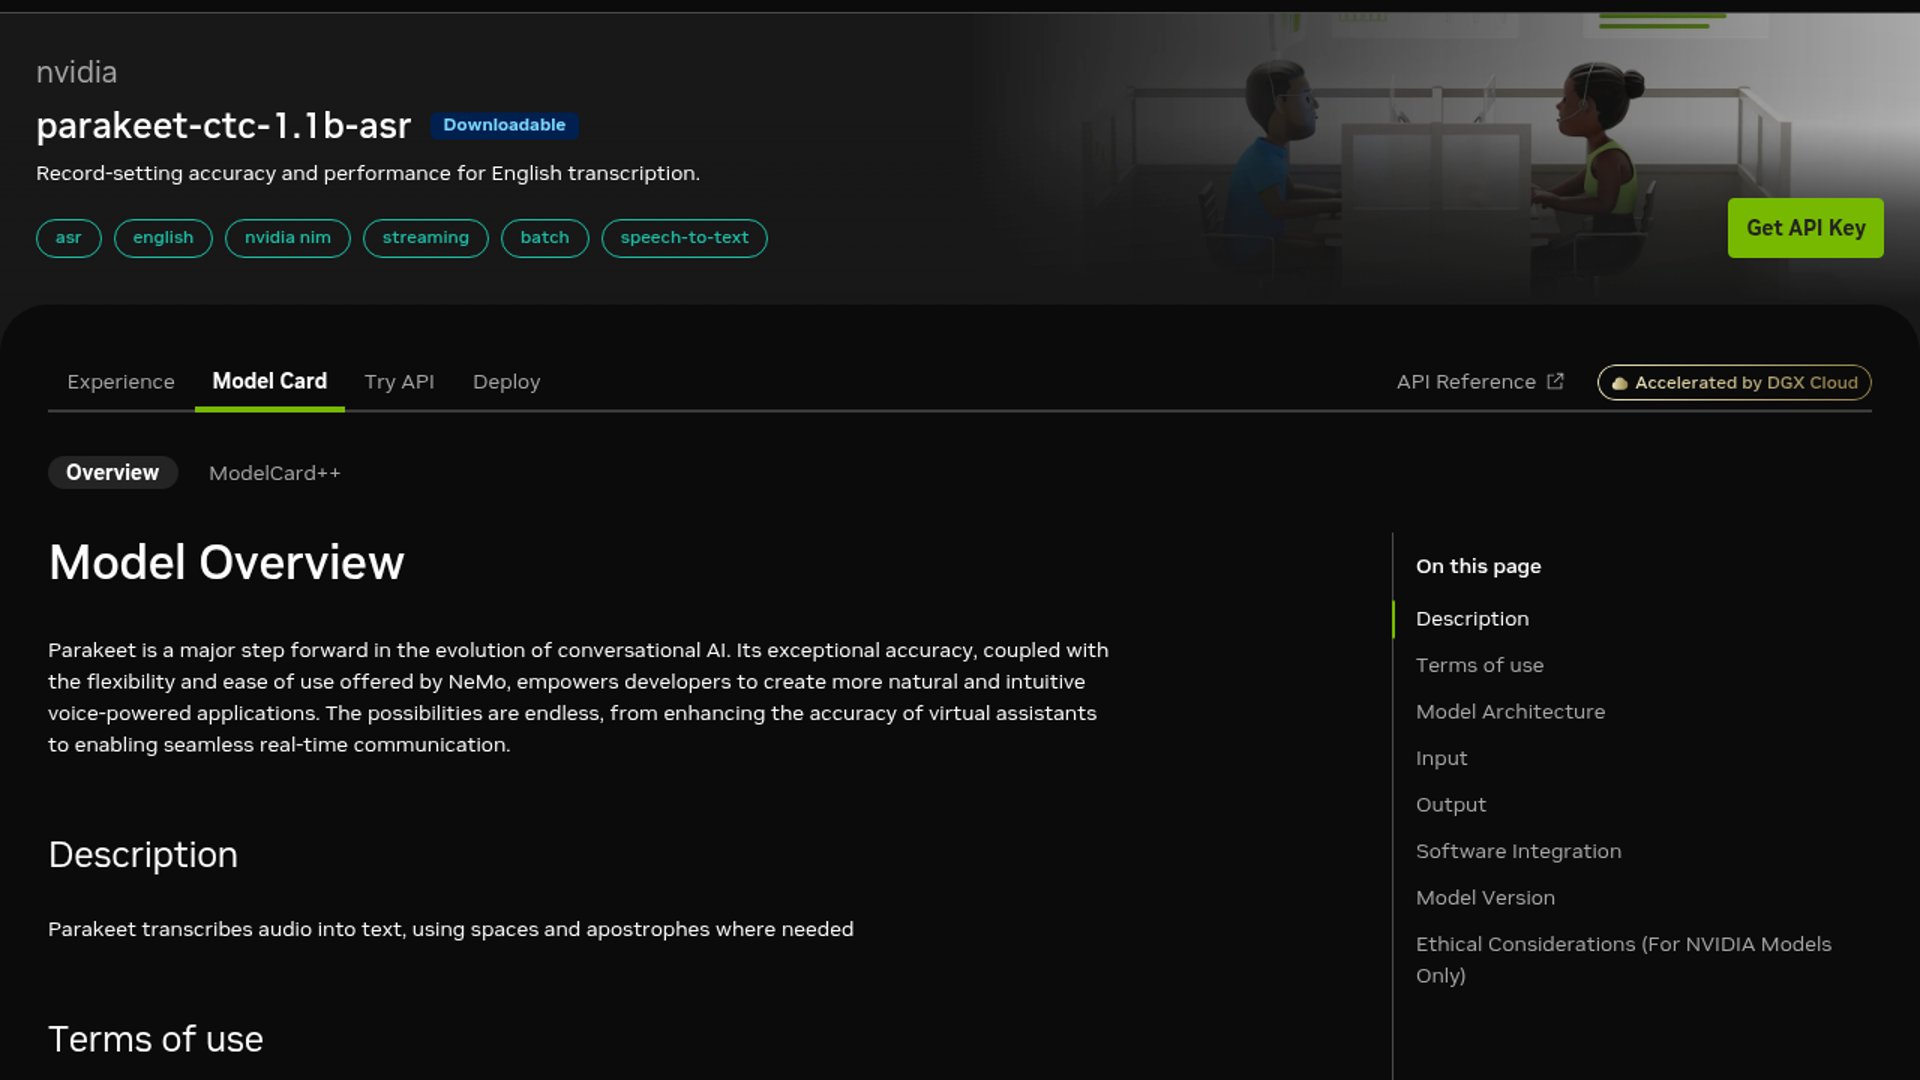Open the Try API tab
1920x1080 pixels.
point(399,382)
